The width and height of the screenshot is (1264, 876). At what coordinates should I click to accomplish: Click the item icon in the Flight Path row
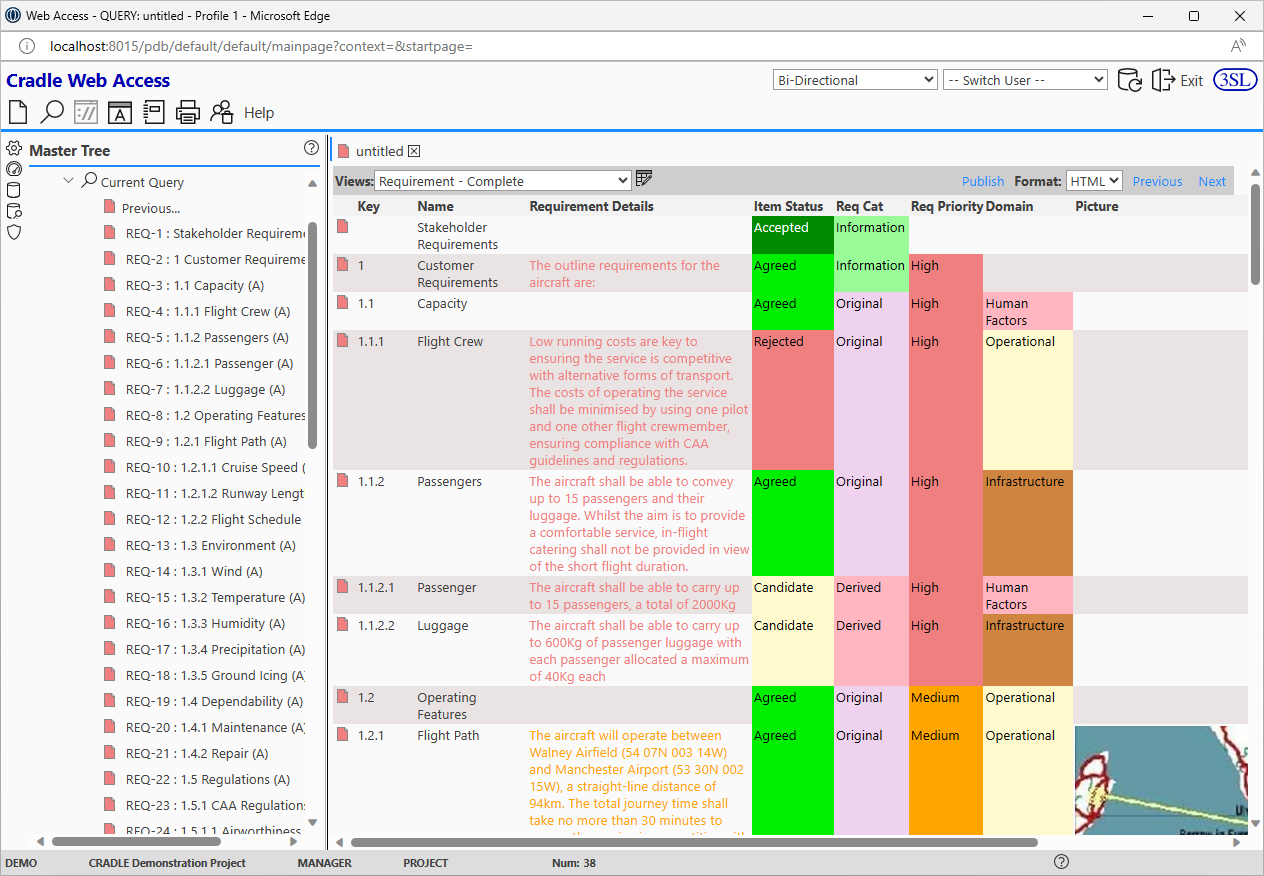tap(343, 735)
